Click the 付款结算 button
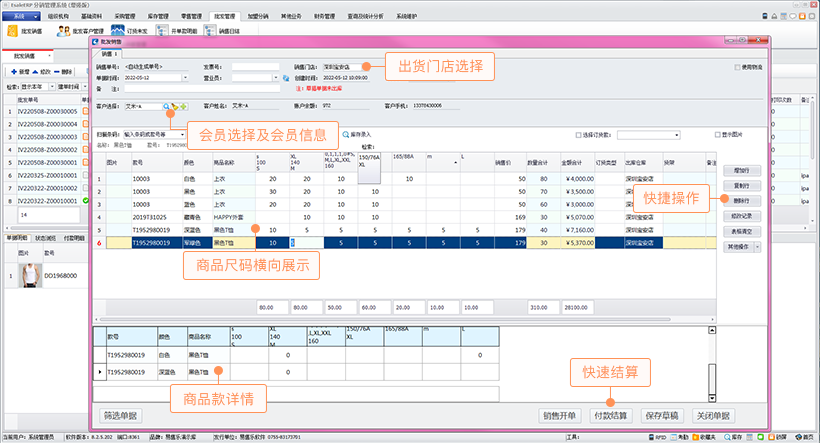The height and width of the screenshot is (443, 820). (x=610, y=415)
